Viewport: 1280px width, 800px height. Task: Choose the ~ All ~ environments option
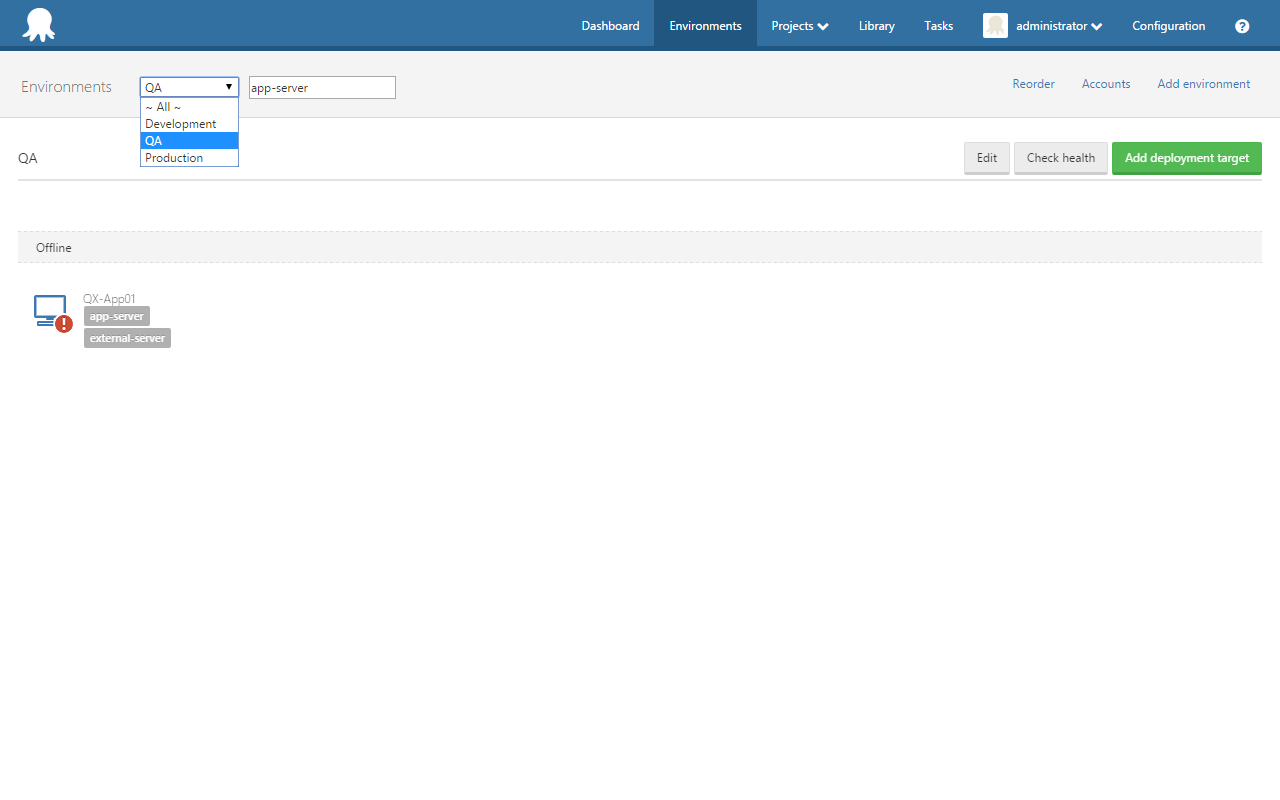tap(162, 107)
